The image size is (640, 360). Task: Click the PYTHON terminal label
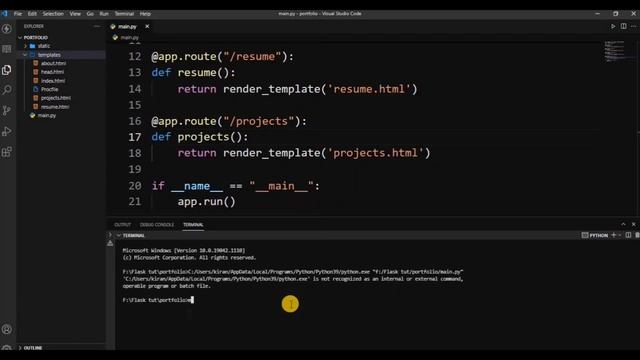pos(595,236)
